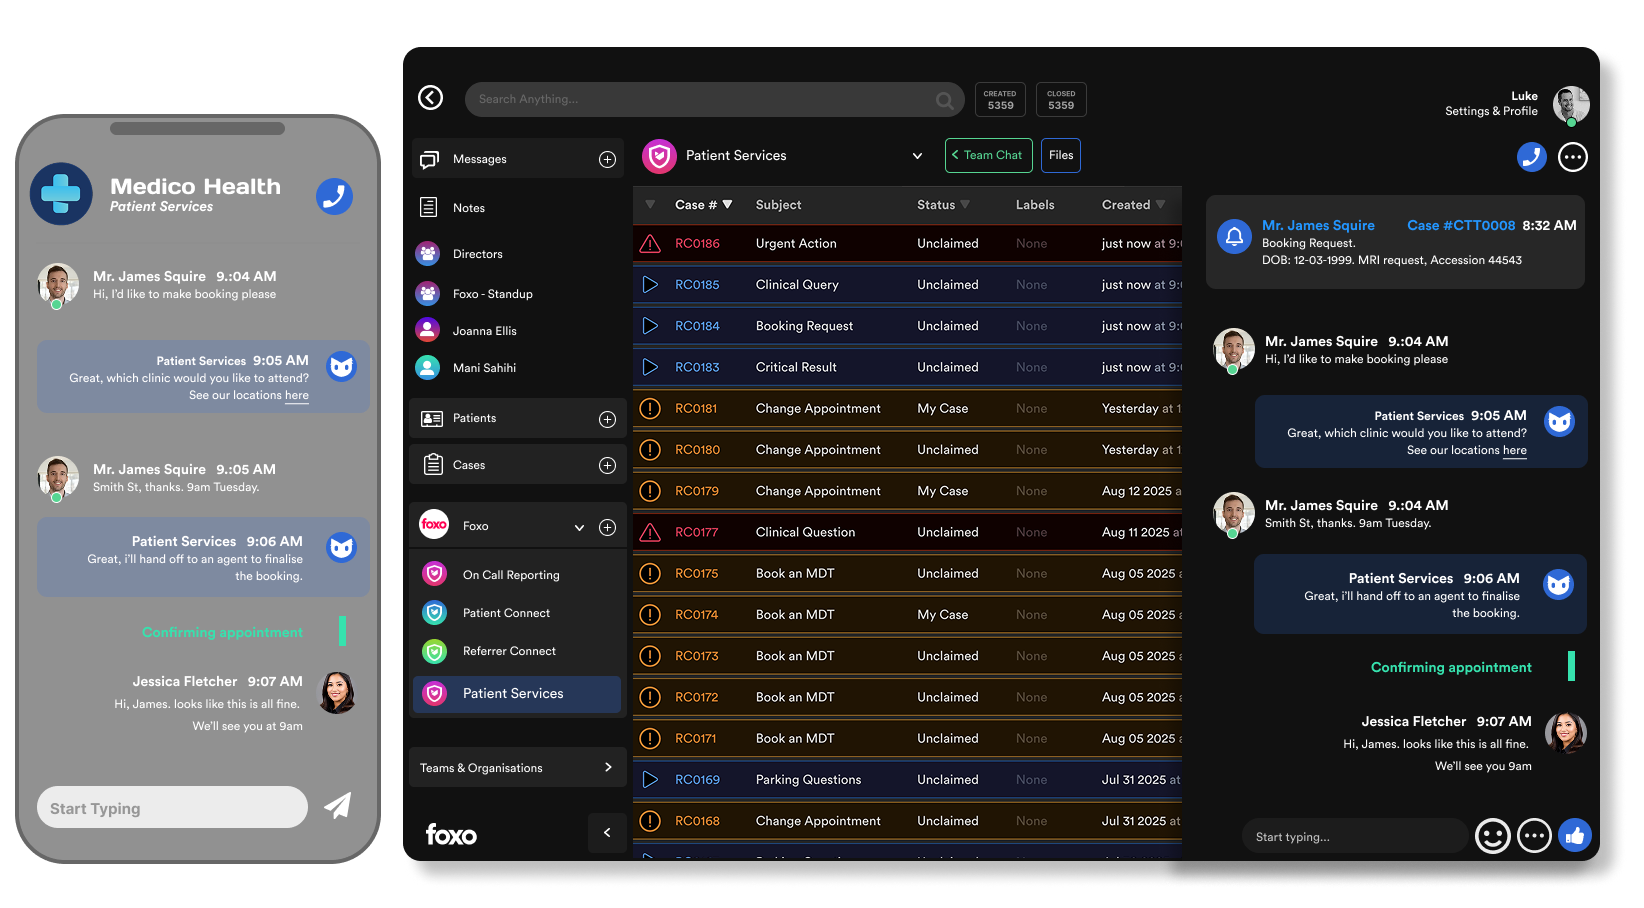Click inside Start typing chat field

[x=1355, y=836]
